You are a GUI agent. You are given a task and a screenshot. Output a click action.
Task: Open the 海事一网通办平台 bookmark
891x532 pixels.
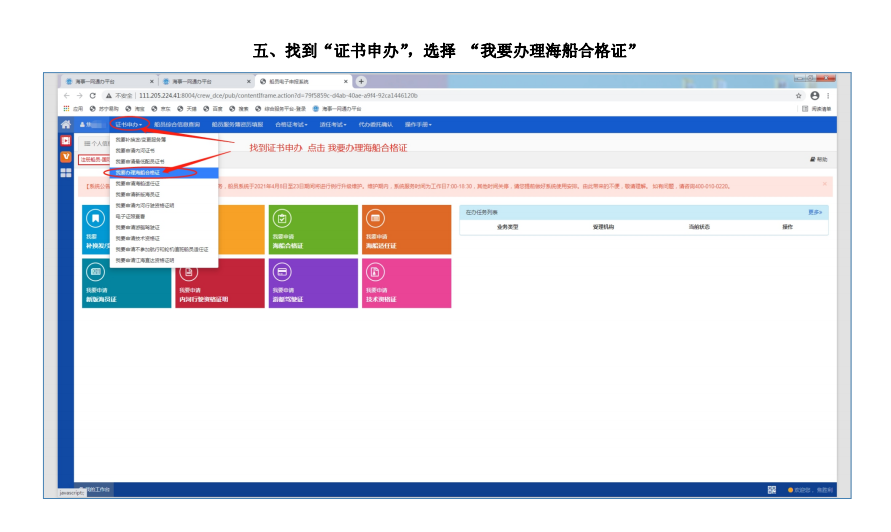point(337,109)
